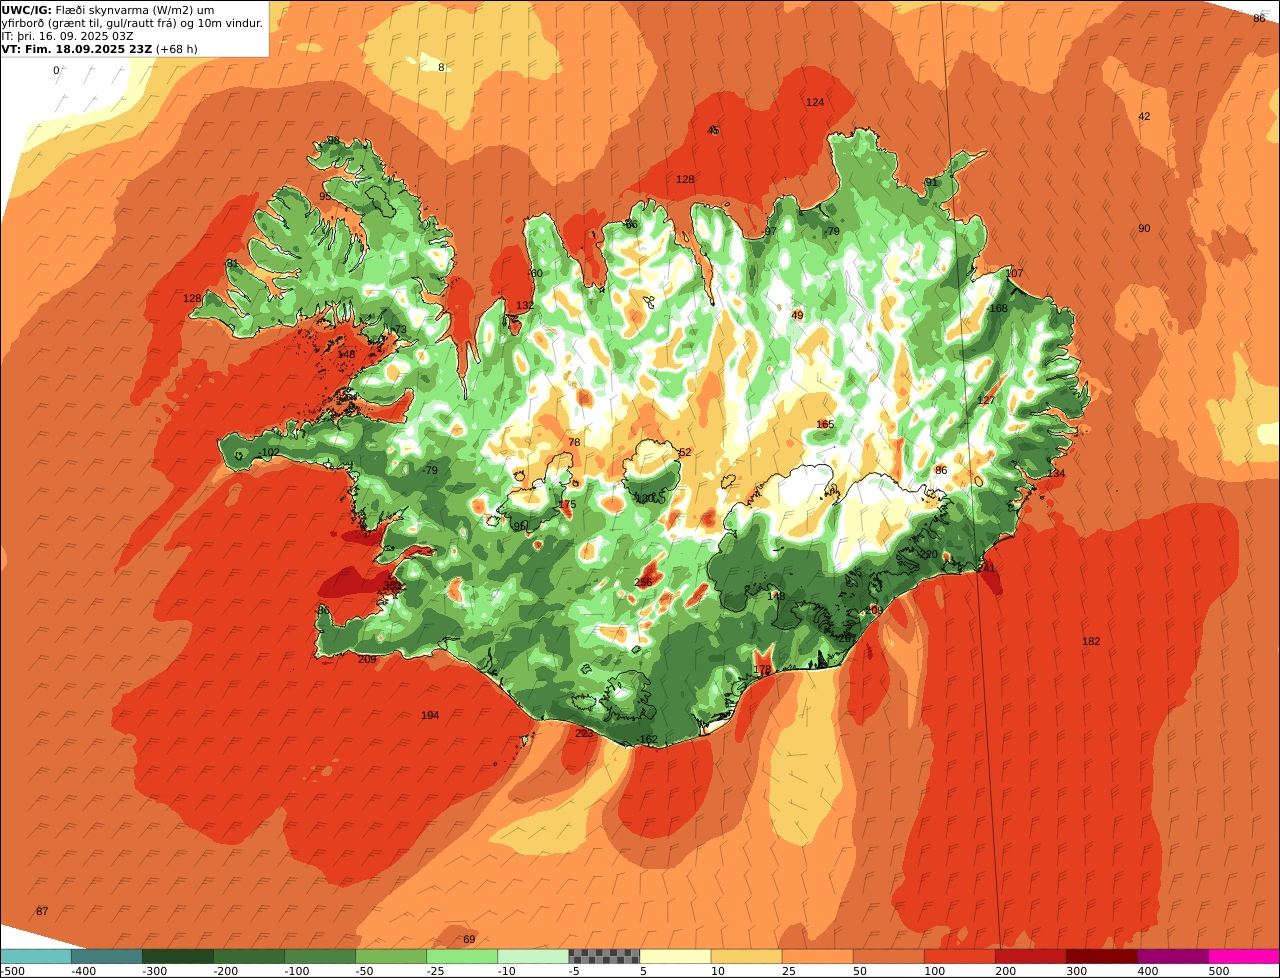Click the legend label 400
This screenshot has width=1280, height=978.
click(1146, 971)
